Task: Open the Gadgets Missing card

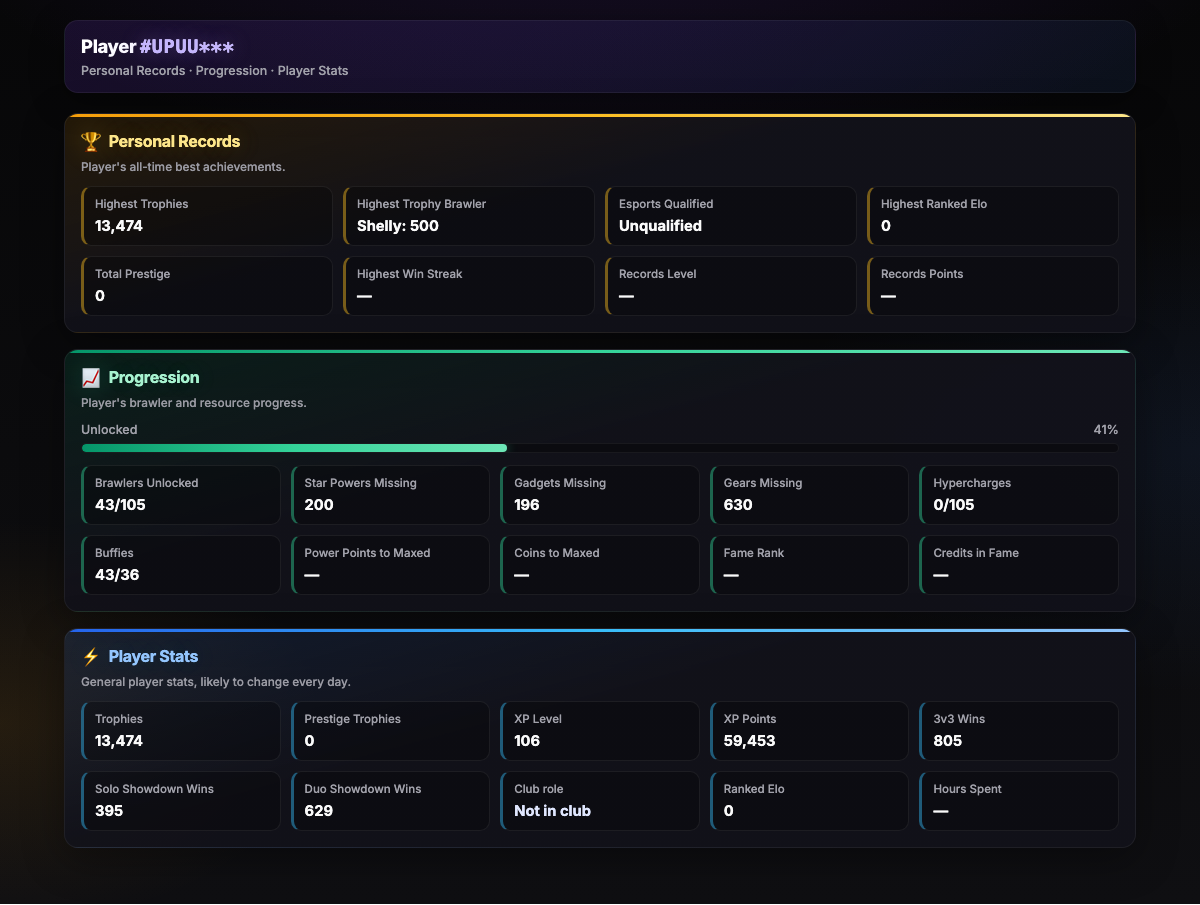Action: [x=600, y=495]
